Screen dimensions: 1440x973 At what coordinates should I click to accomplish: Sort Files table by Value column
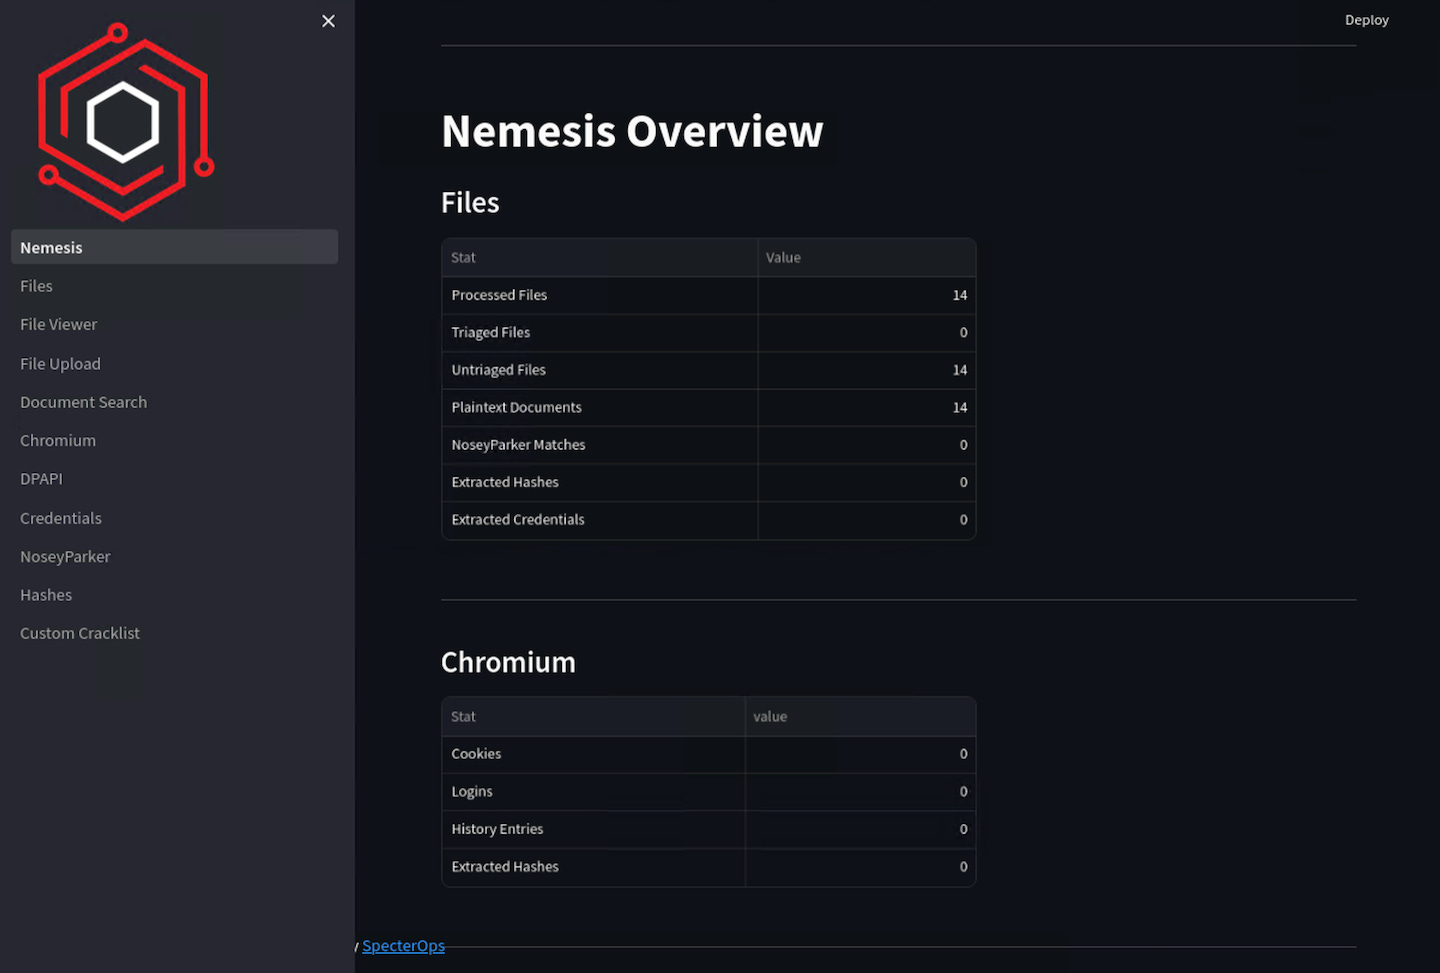pos(867,257)
